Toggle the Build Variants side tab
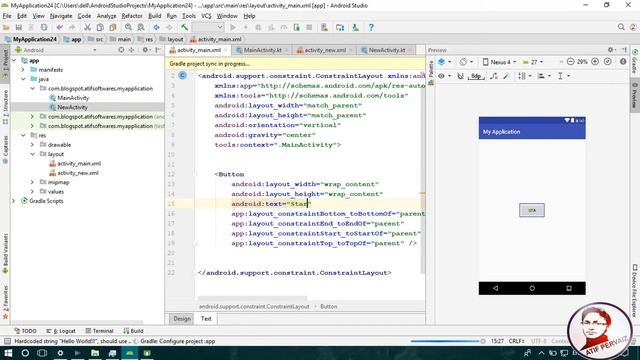 click(5, 253)
